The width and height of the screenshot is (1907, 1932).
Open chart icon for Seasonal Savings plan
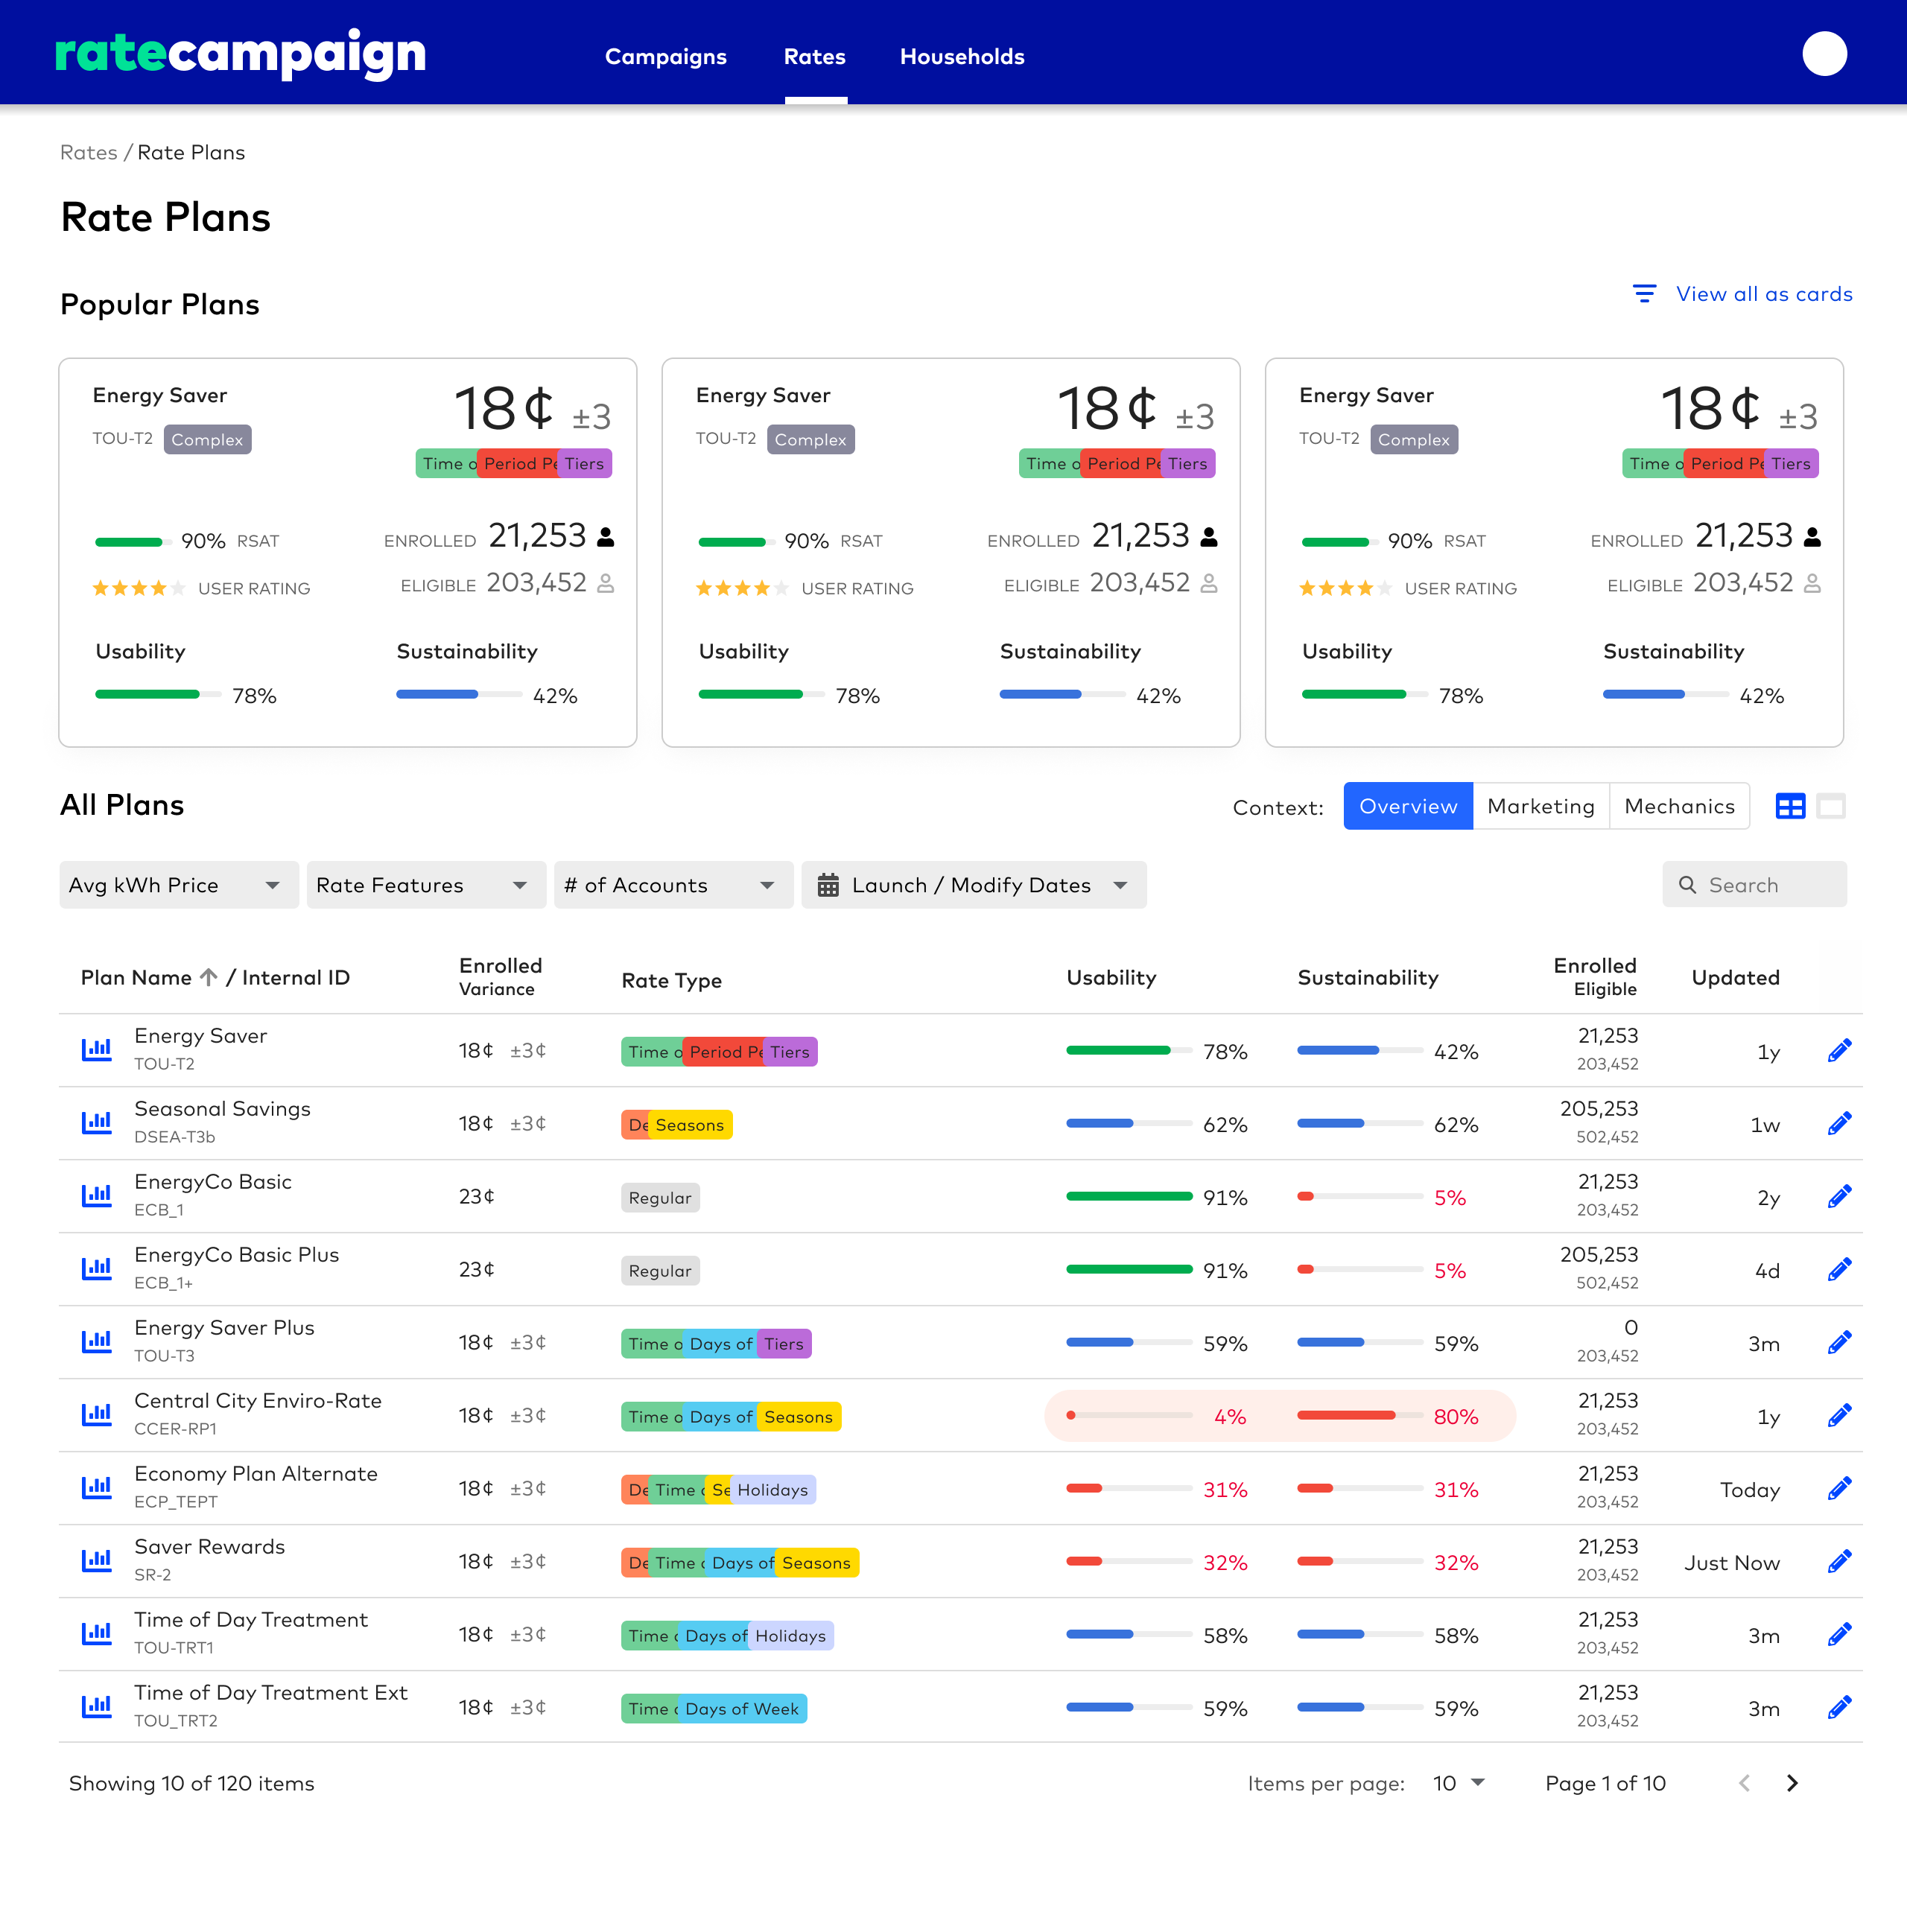click(96, 1123)
